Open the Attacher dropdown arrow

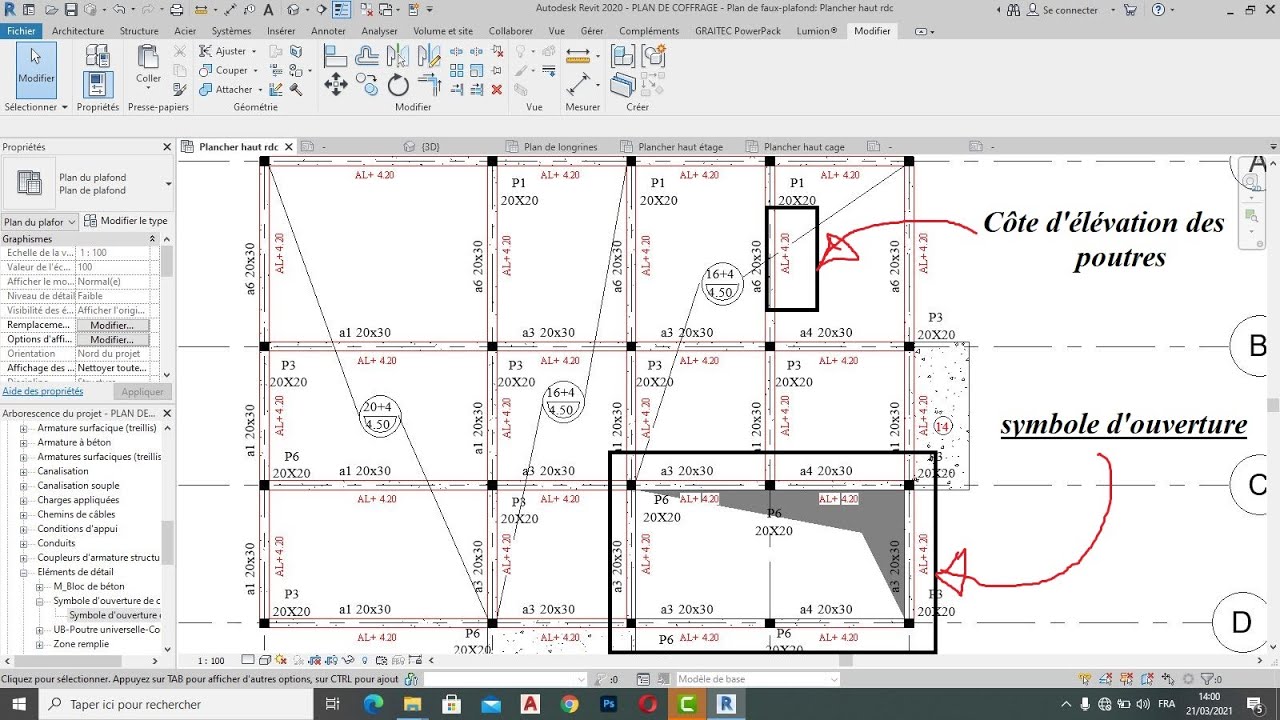click(260, 90)
